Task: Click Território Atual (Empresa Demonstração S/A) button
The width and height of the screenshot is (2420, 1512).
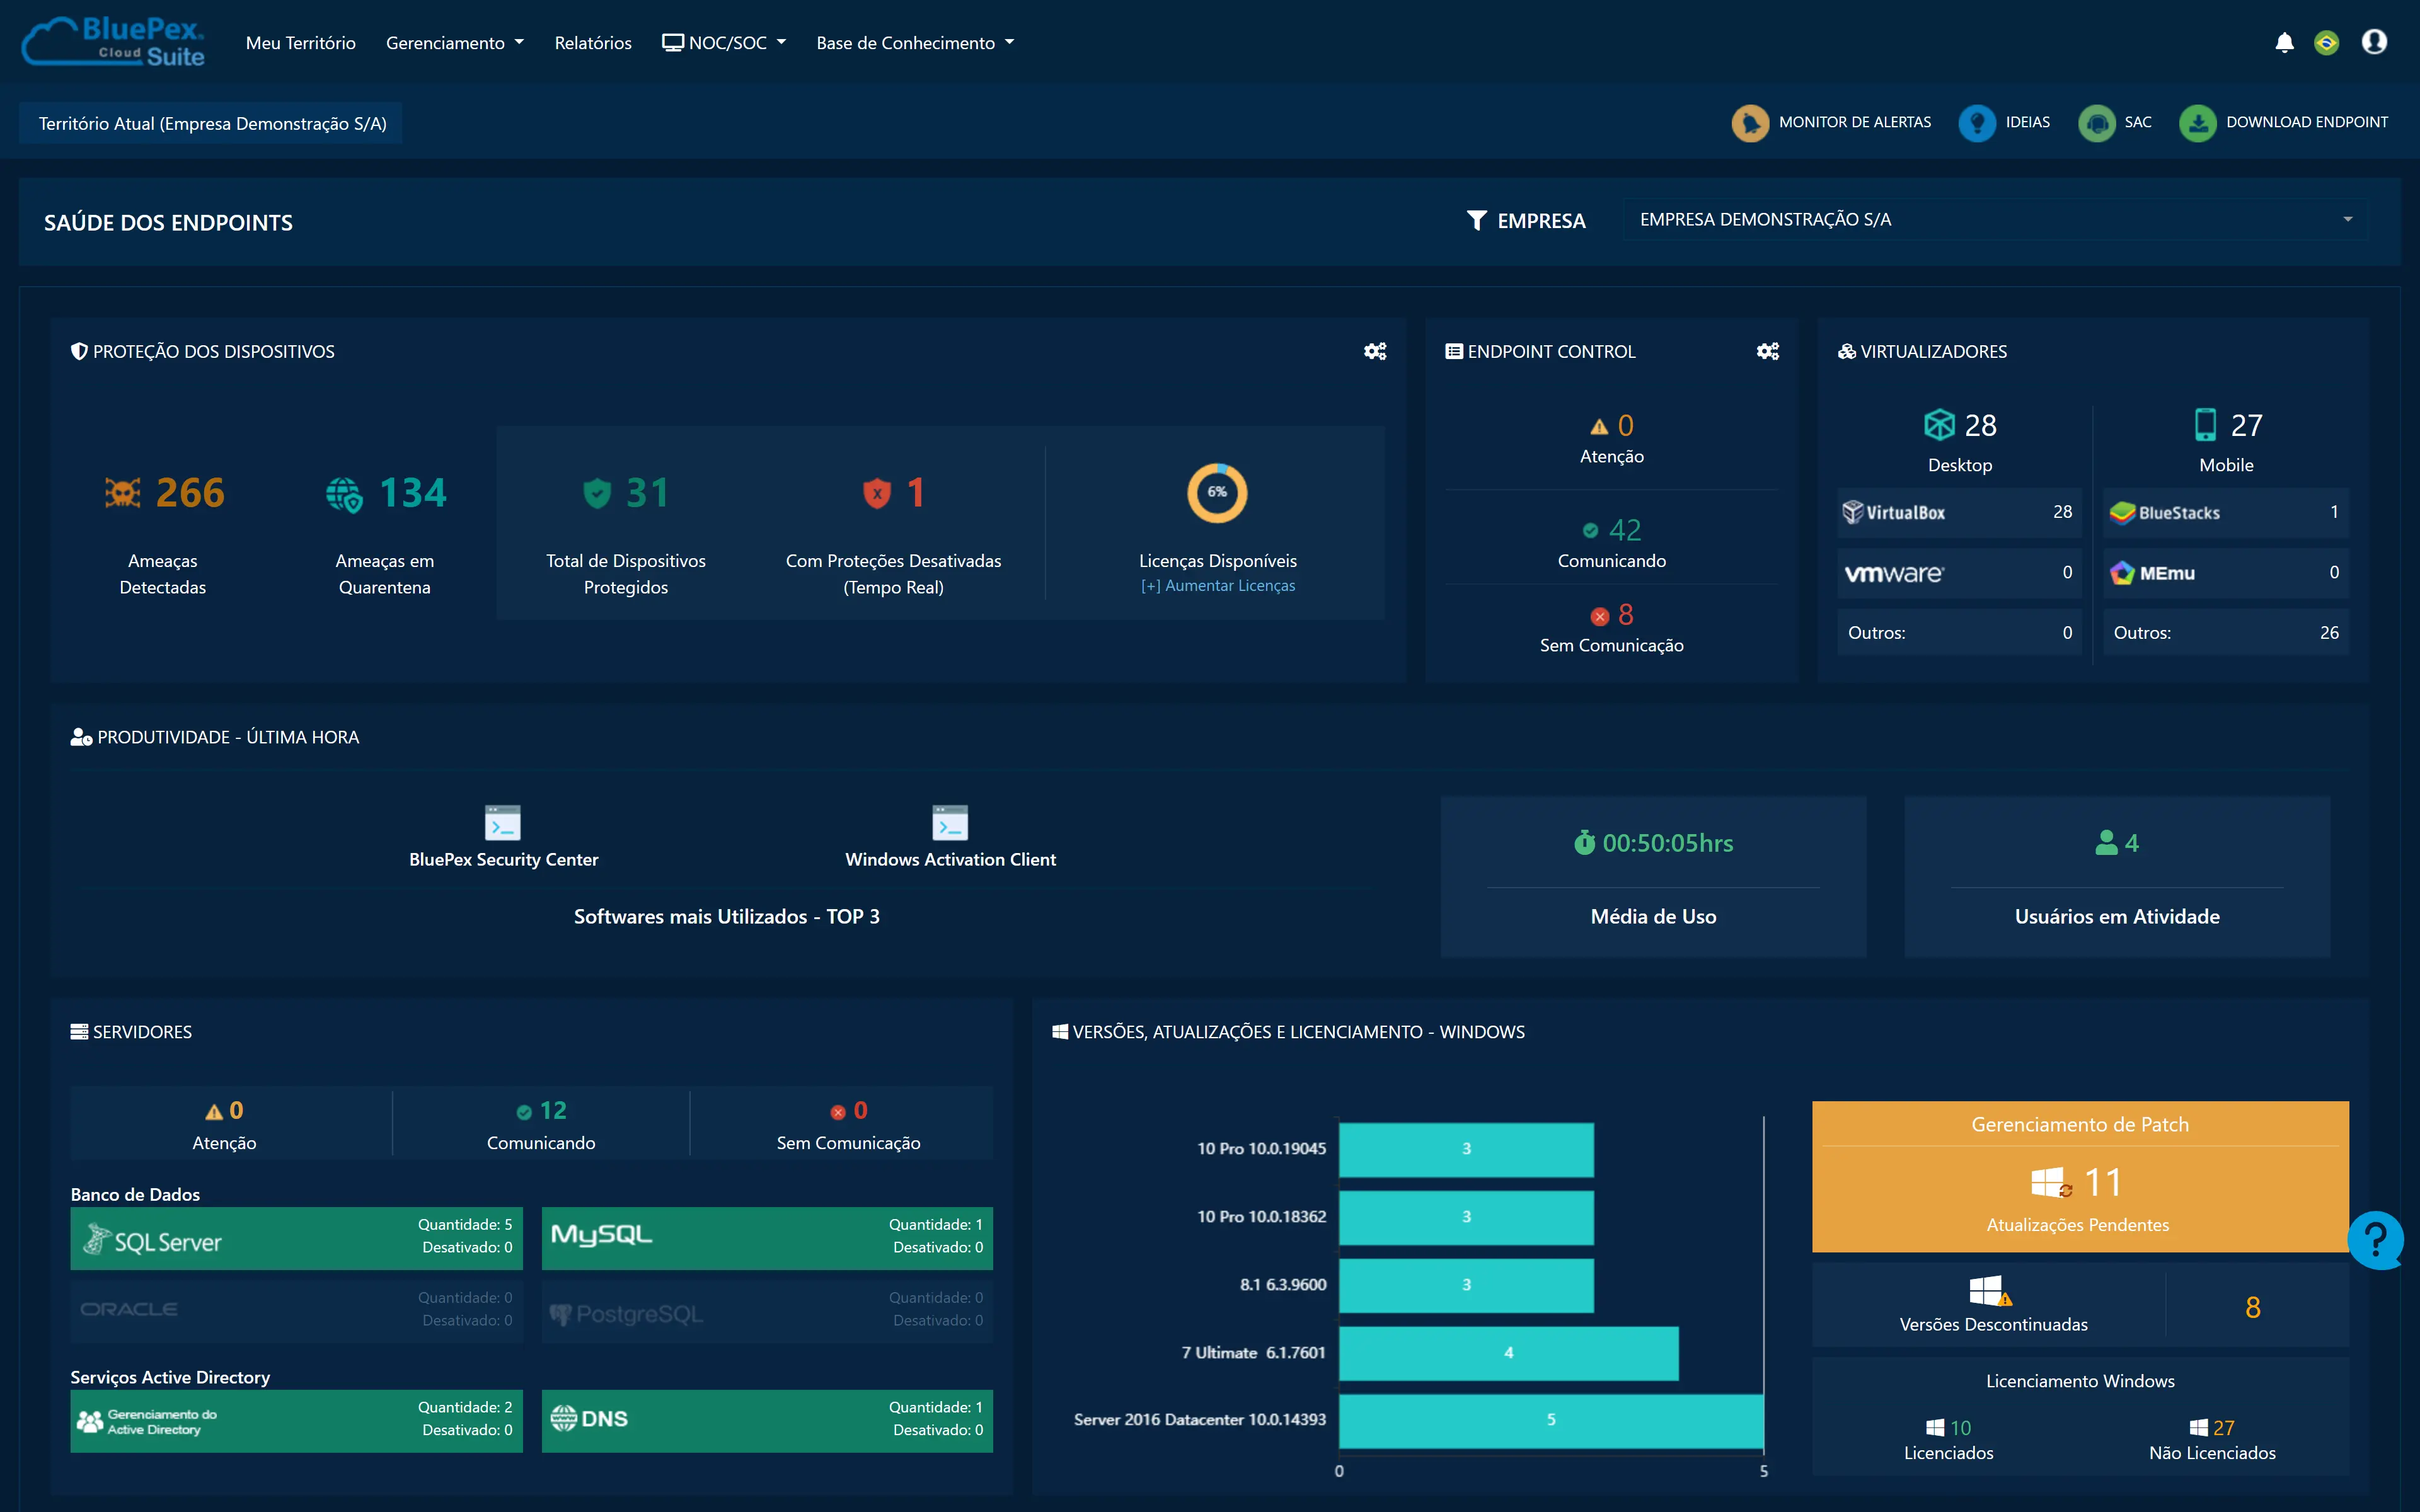Action: pyautogui.click(x=211, y=123)
